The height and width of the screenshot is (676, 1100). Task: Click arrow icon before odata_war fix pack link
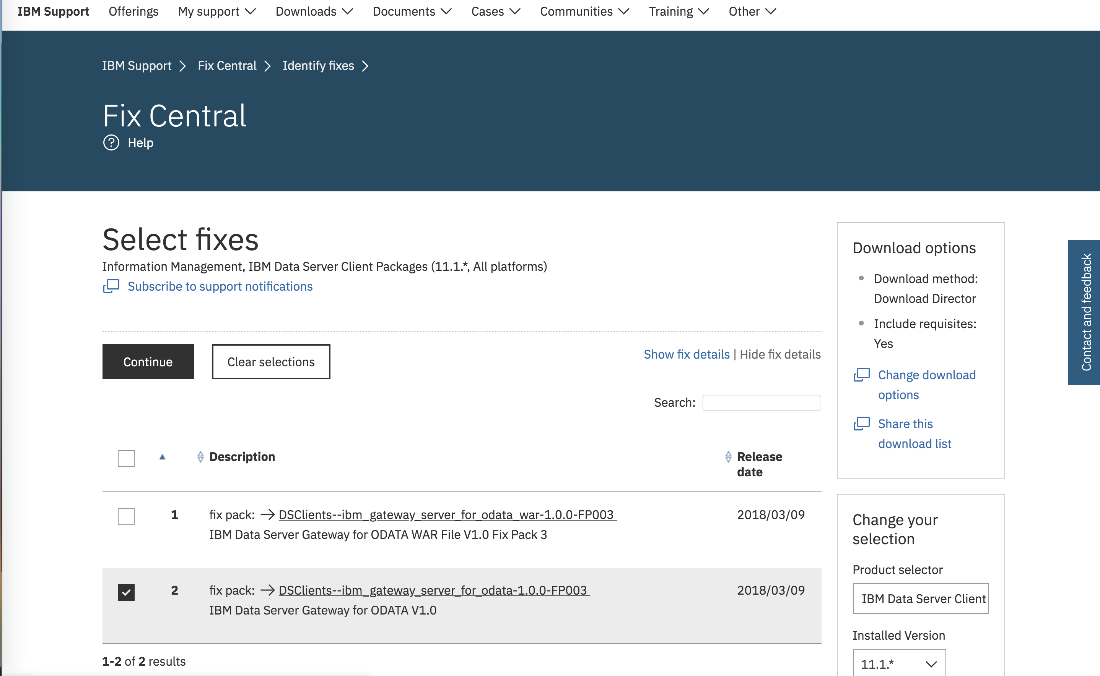tap(267, 515)
